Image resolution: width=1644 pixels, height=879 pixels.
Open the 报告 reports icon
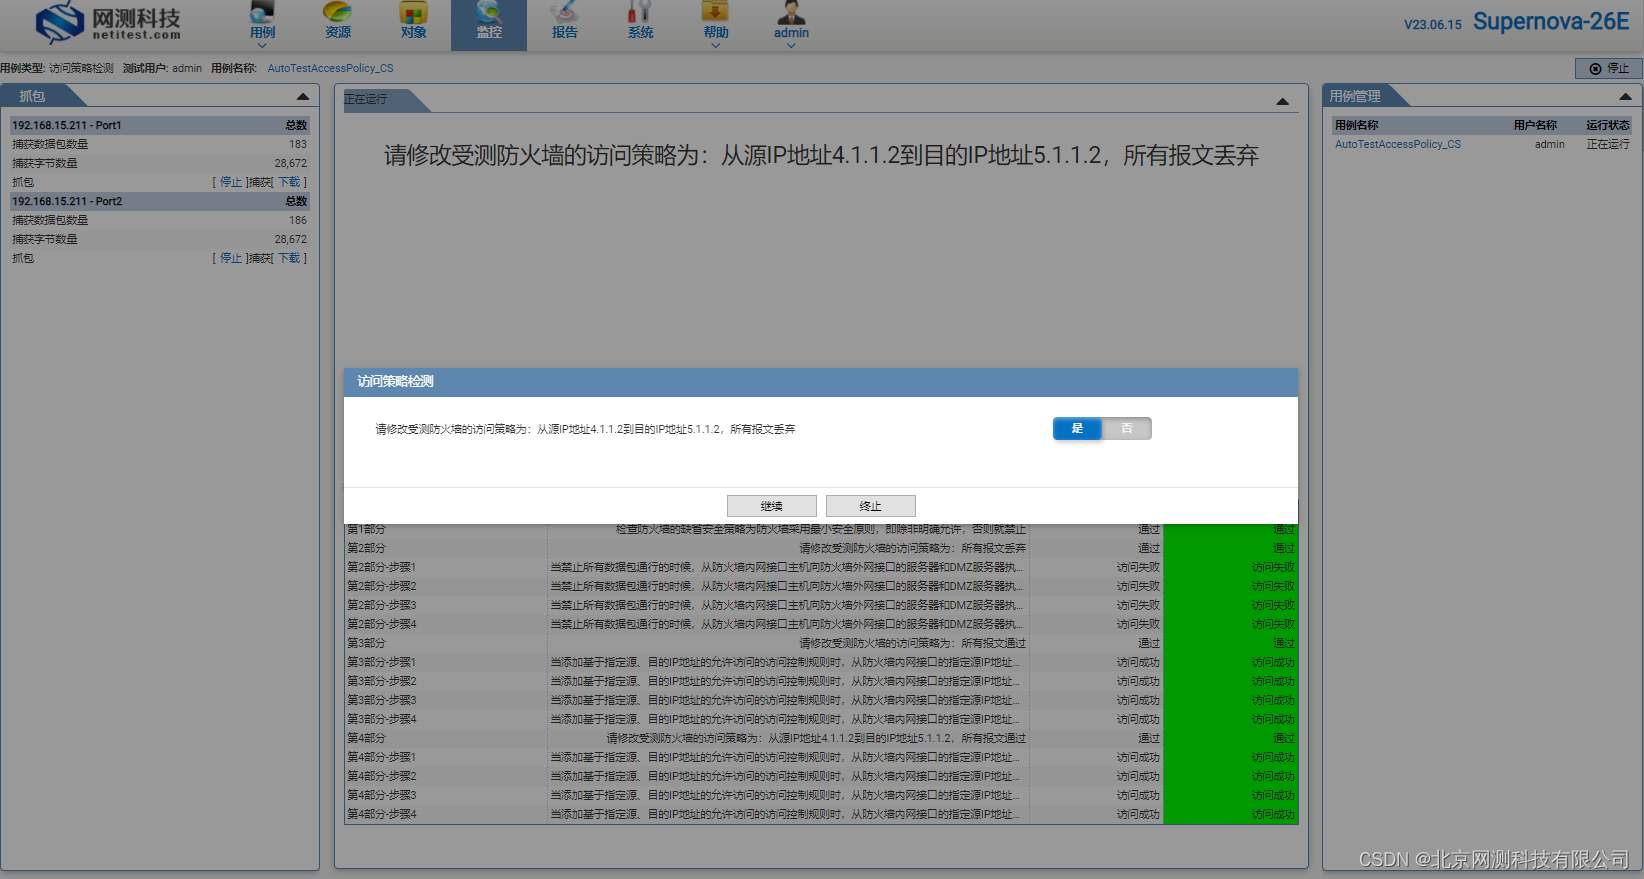click(x=565, y=13)
